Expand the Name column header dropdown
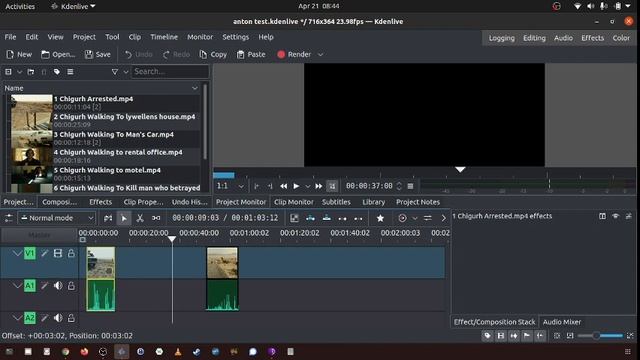Image resolution: width=640 pixels, height=360 pixels. tap(195, 88)
